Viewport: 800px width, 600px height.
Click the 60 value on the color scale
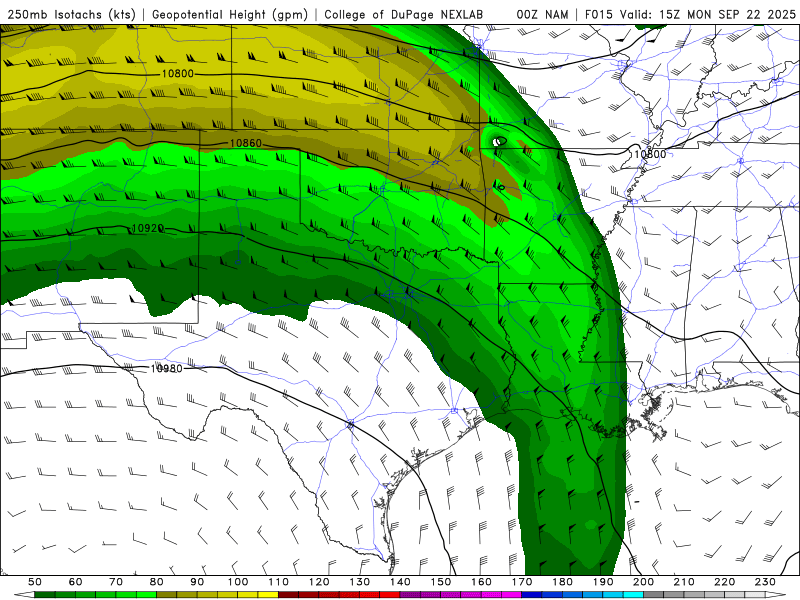click(x=76, y=582)
